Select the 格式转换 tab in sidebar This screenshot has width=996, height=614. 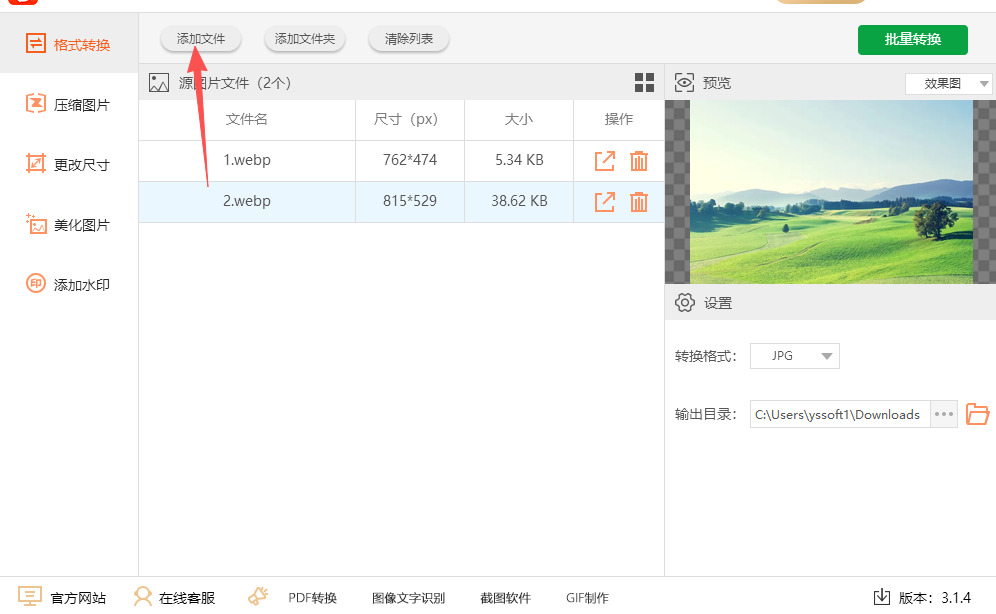(x=68, y=45)
